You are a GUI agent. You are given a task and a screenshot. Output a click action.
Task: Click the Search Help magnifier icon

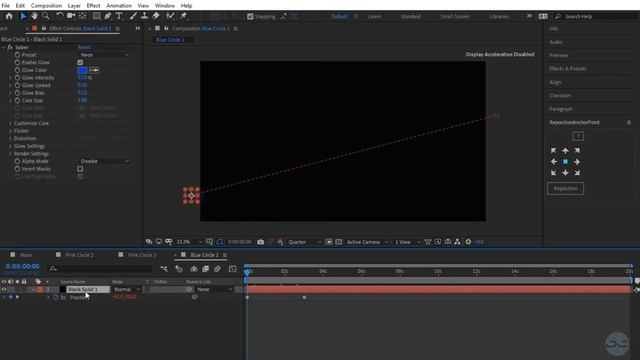pyautogui.click(x=558, y=16)
